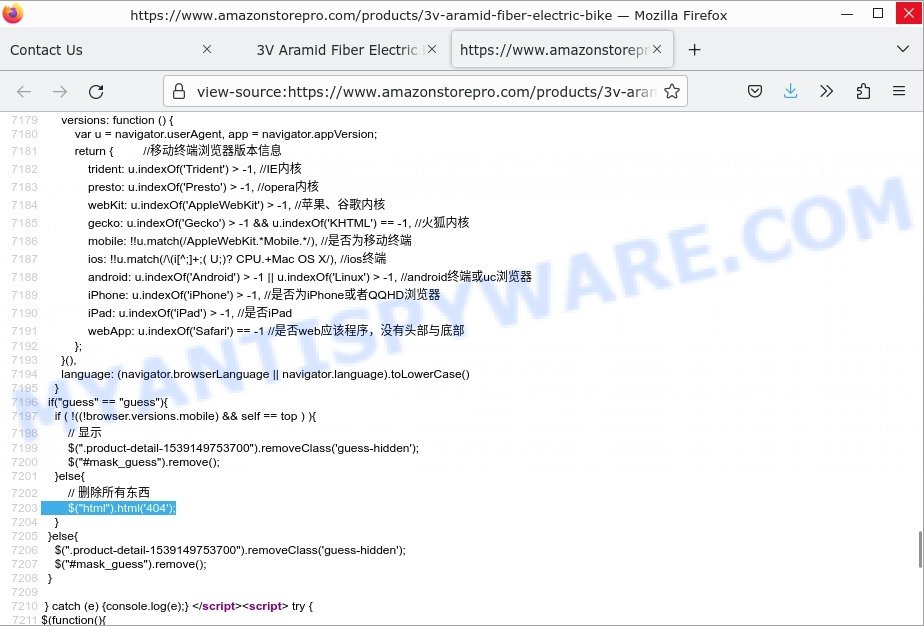Viewport: 924px width, 626px height.
Task: Switch to the Contact Us tab
Action: 111,50
